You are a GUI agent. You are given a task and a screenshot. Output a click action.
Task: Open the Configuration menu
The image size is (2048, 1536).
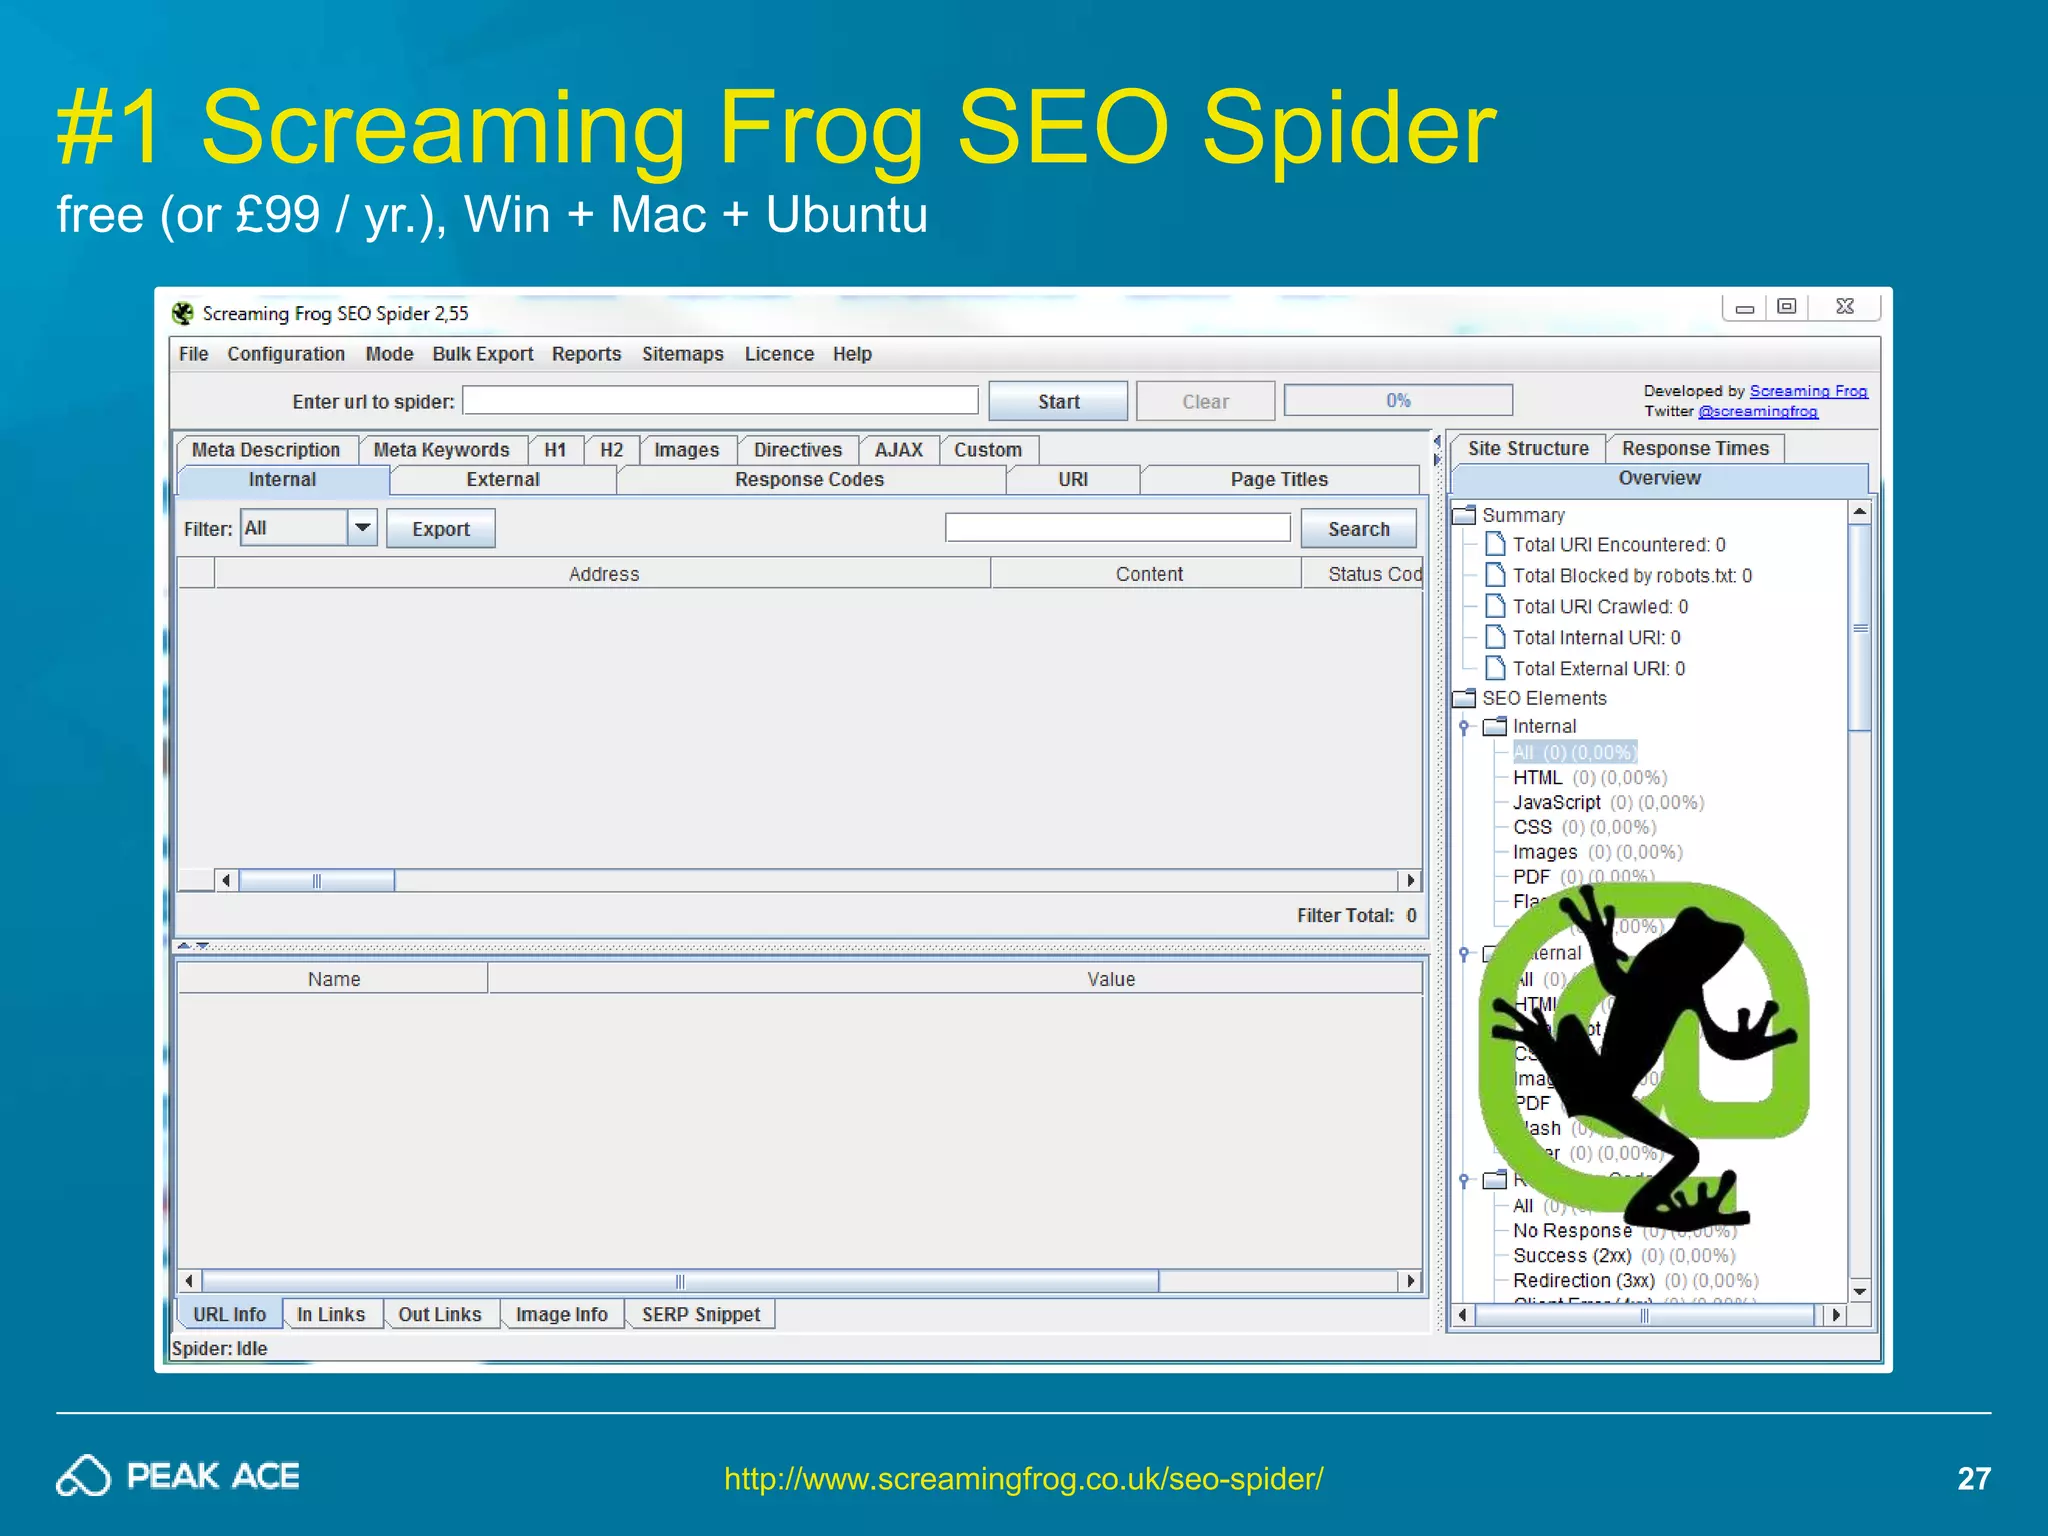coord(286,354)
